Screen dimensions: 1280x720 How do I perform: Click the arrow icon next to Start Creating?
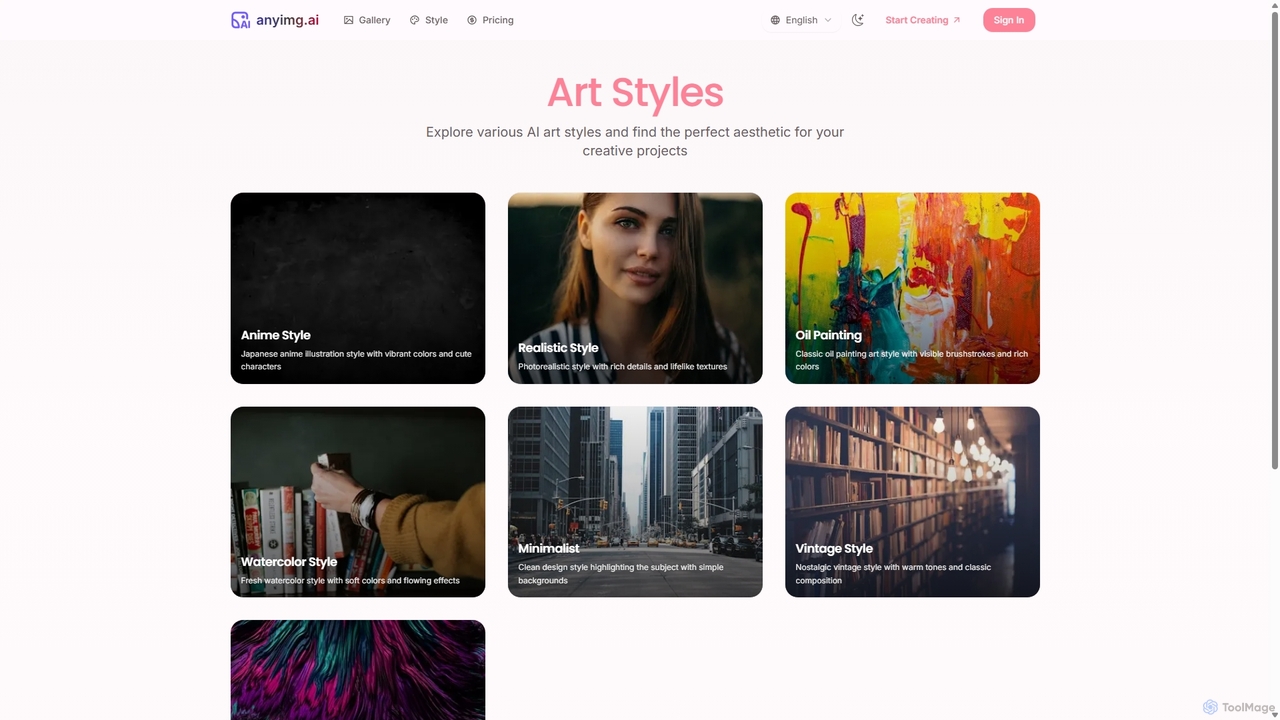957,20
